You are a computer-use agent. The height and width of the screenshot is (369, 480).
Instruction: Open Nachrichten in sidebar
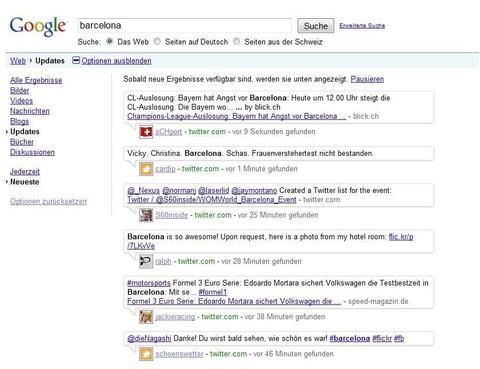(30, 111)
